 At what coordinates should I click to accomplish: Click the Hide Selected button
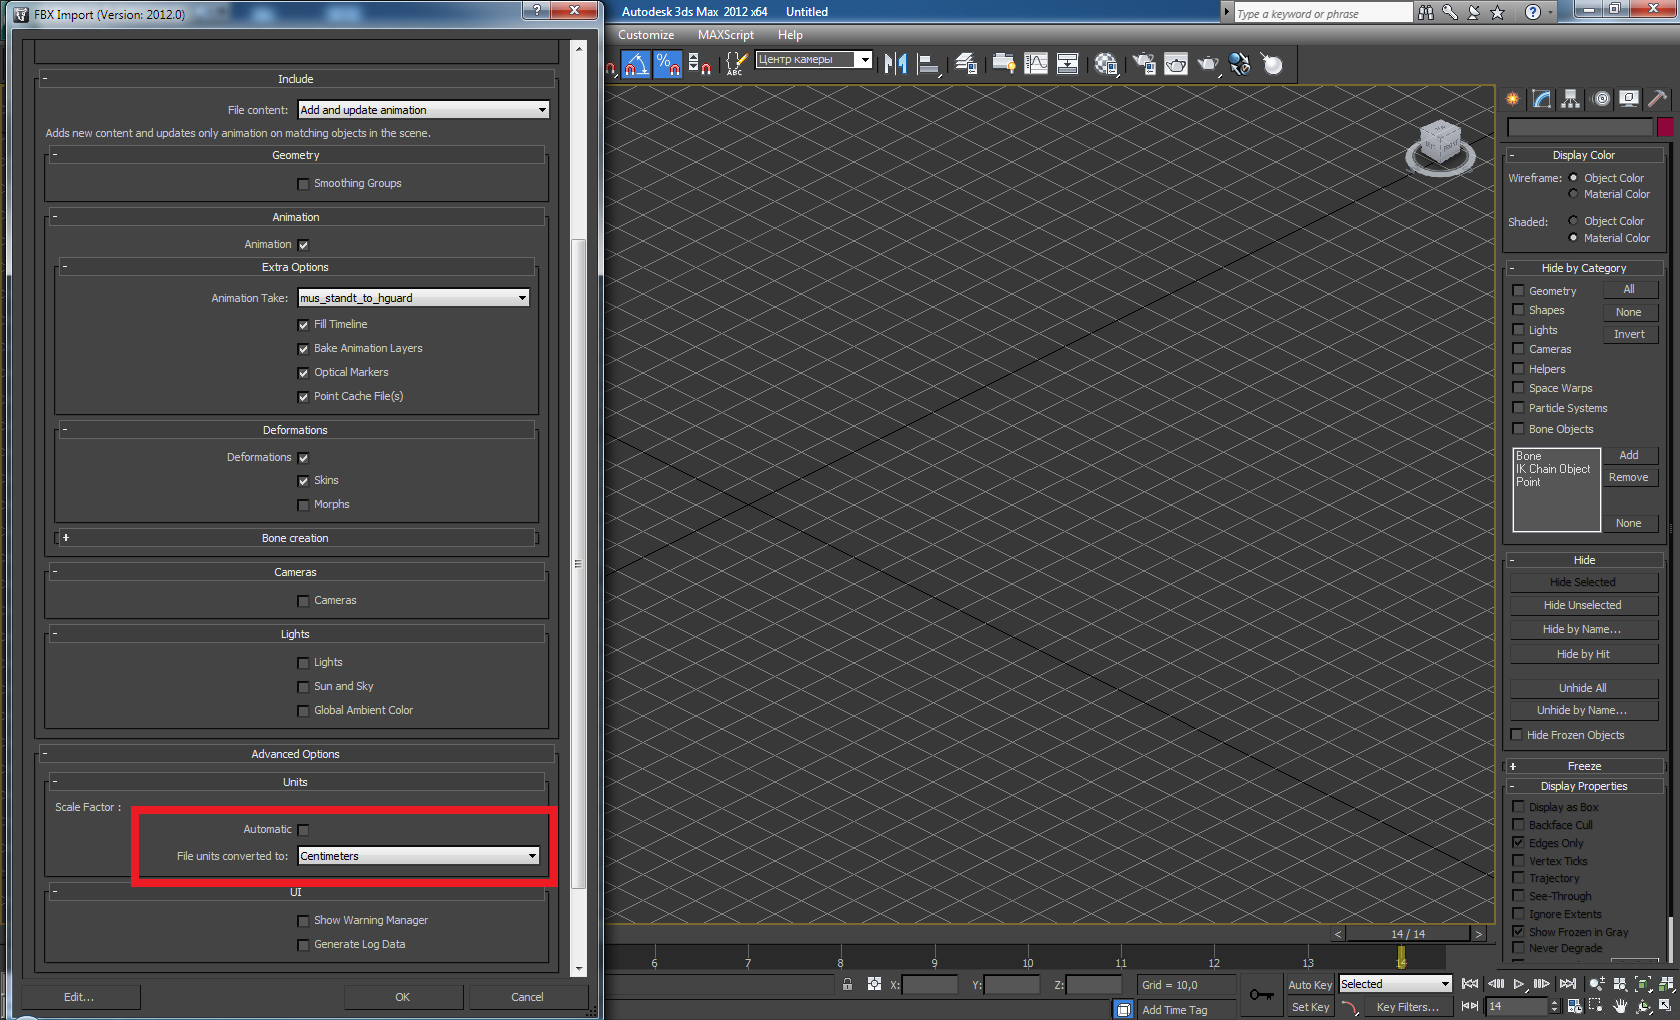tap(1584, 582)
